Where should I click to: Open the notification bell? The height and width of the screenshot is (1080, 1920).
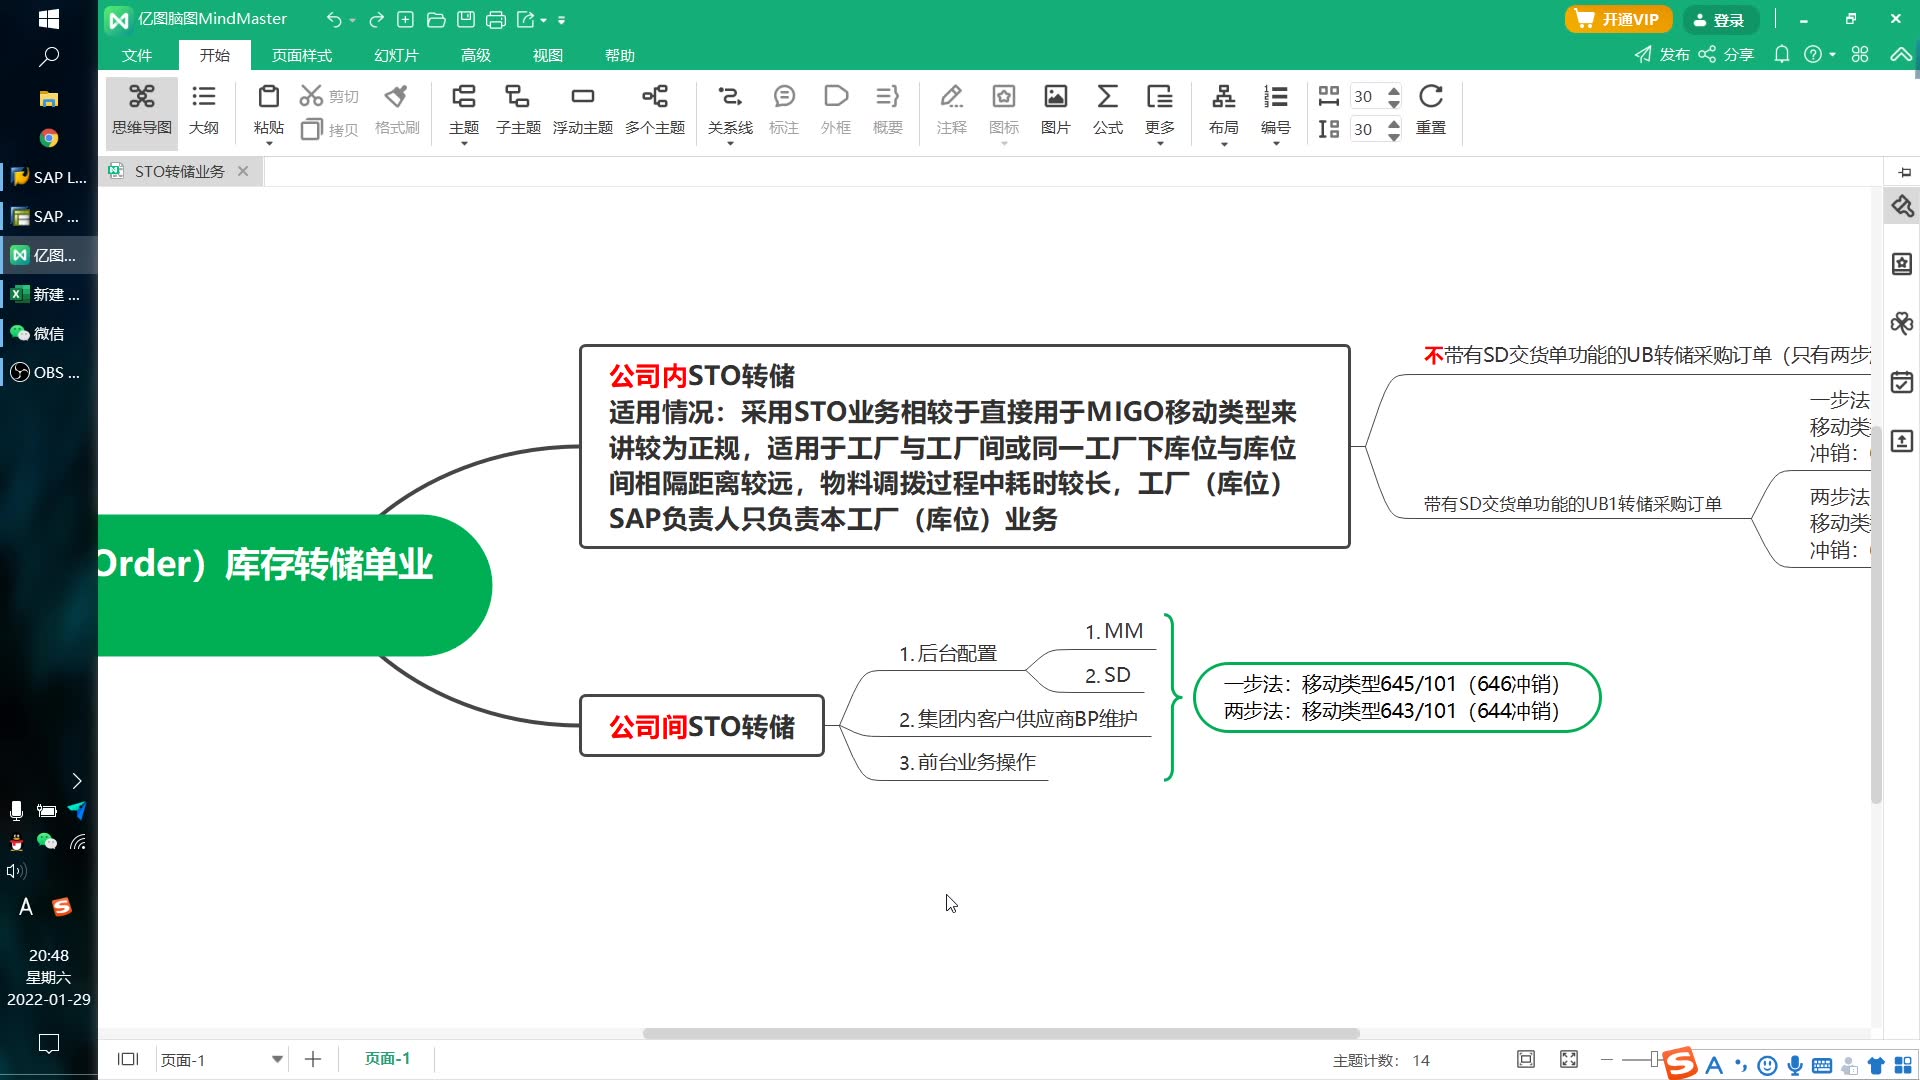[1781, 54]
